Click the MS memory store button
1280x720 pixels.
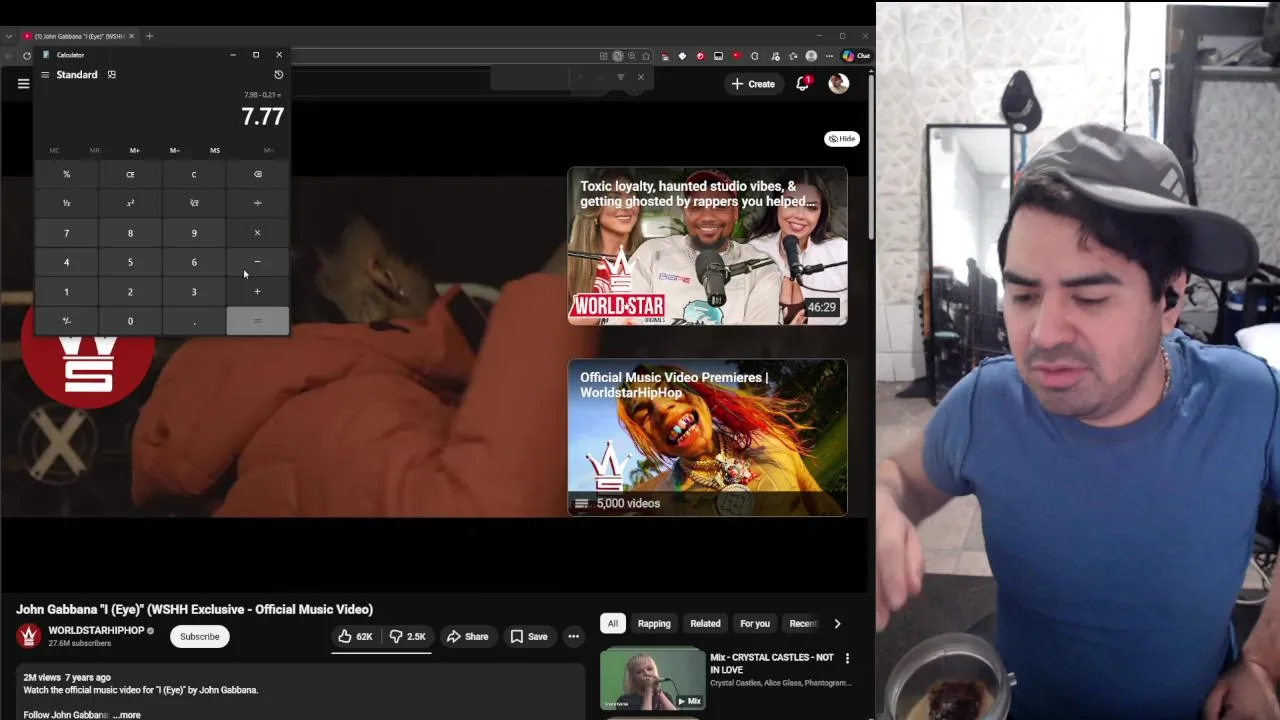click(214, 150)
